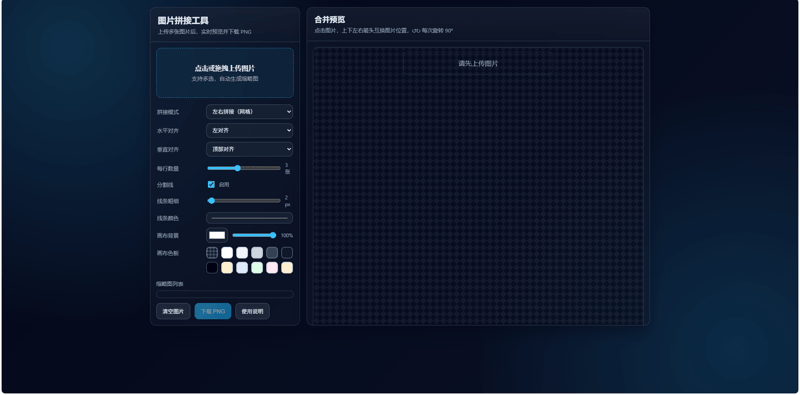Select the light pink palette swatch

(x=272, y=268)
